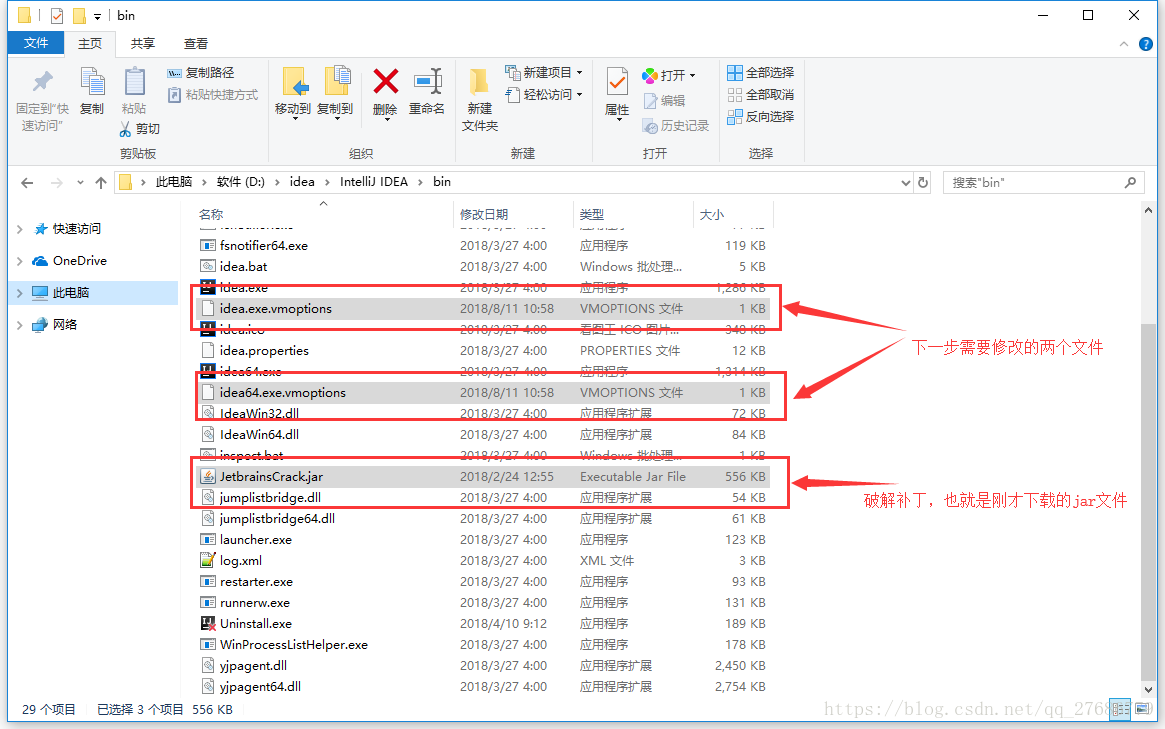This screenshot has width=1165, height=729.
Task: Click the red X delete icon
Action: click(x=386, y=82)
